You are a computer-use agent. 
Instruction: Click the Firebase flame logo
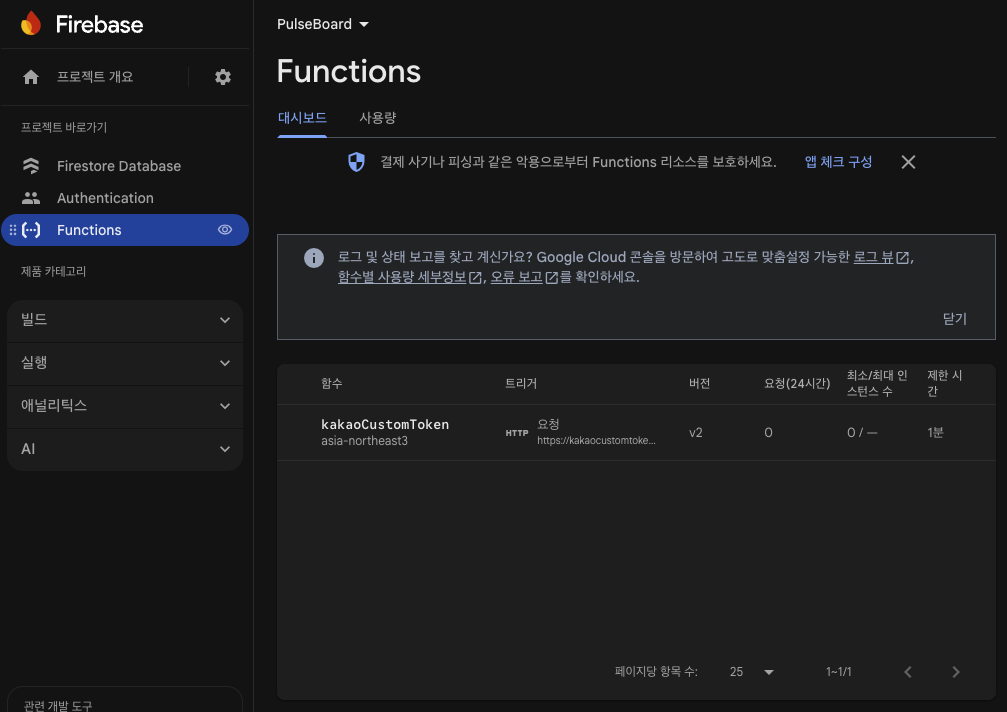31,24
